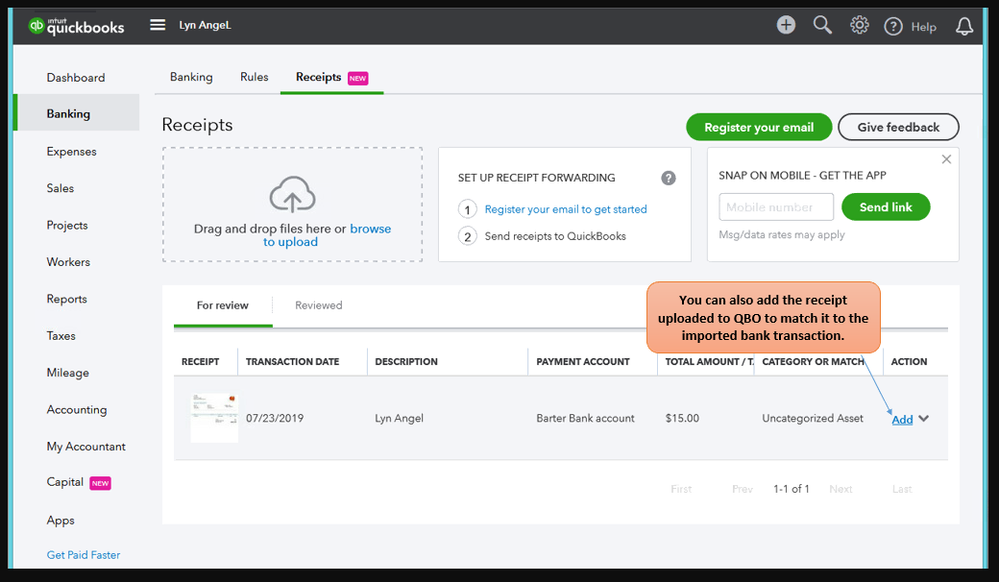This screenshot has width=999, height=582.
Task: Select the Receipts tab
Action: pos(331,77)
